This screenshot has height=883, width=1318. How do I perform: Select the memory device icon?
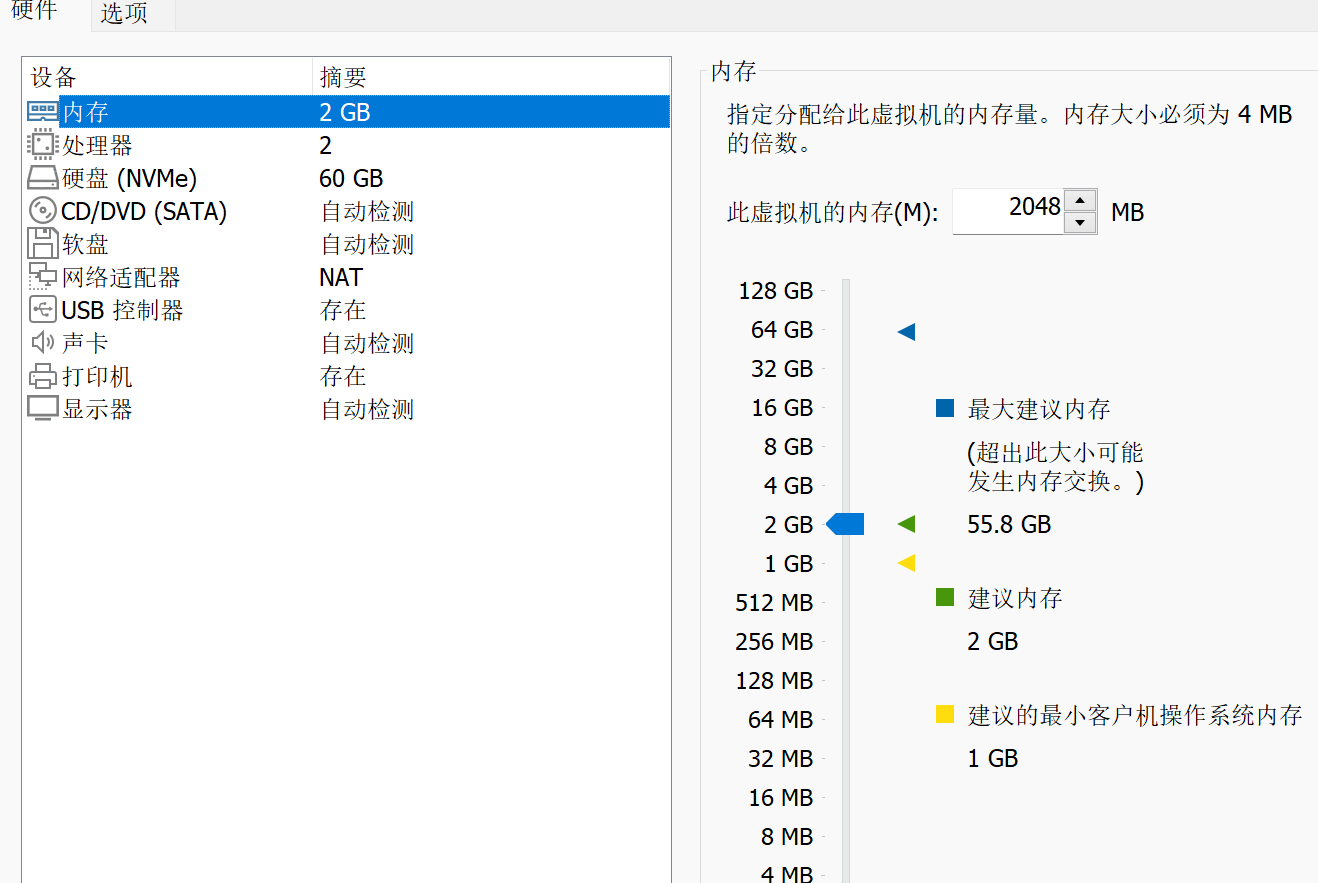coord(42,112)
